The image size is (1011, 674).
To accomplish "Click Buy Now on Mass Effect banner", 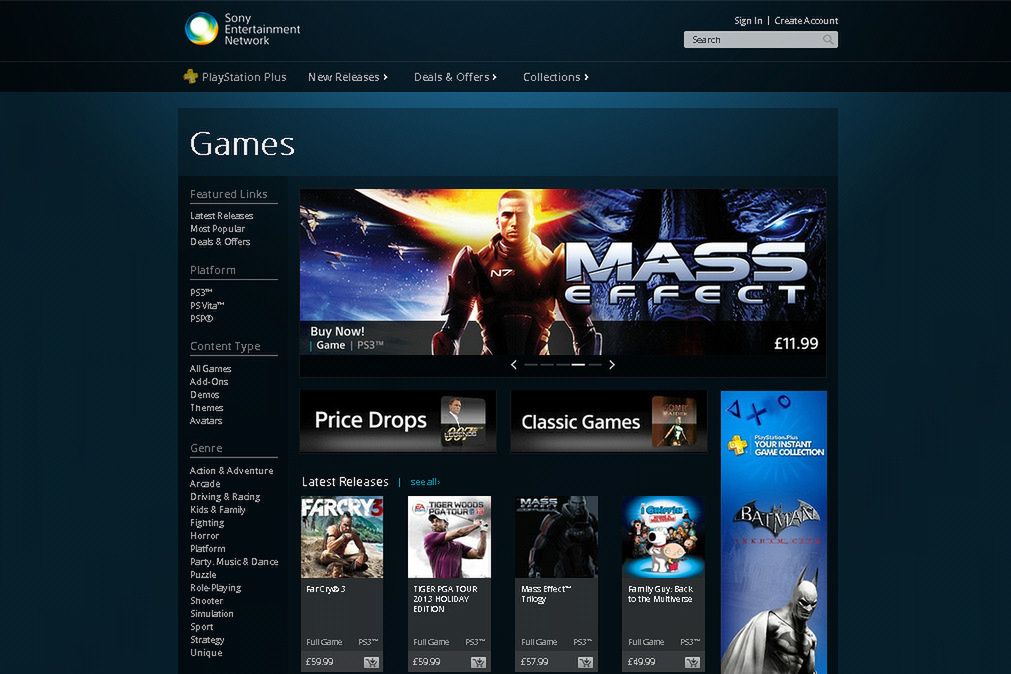I will (337, 331).
